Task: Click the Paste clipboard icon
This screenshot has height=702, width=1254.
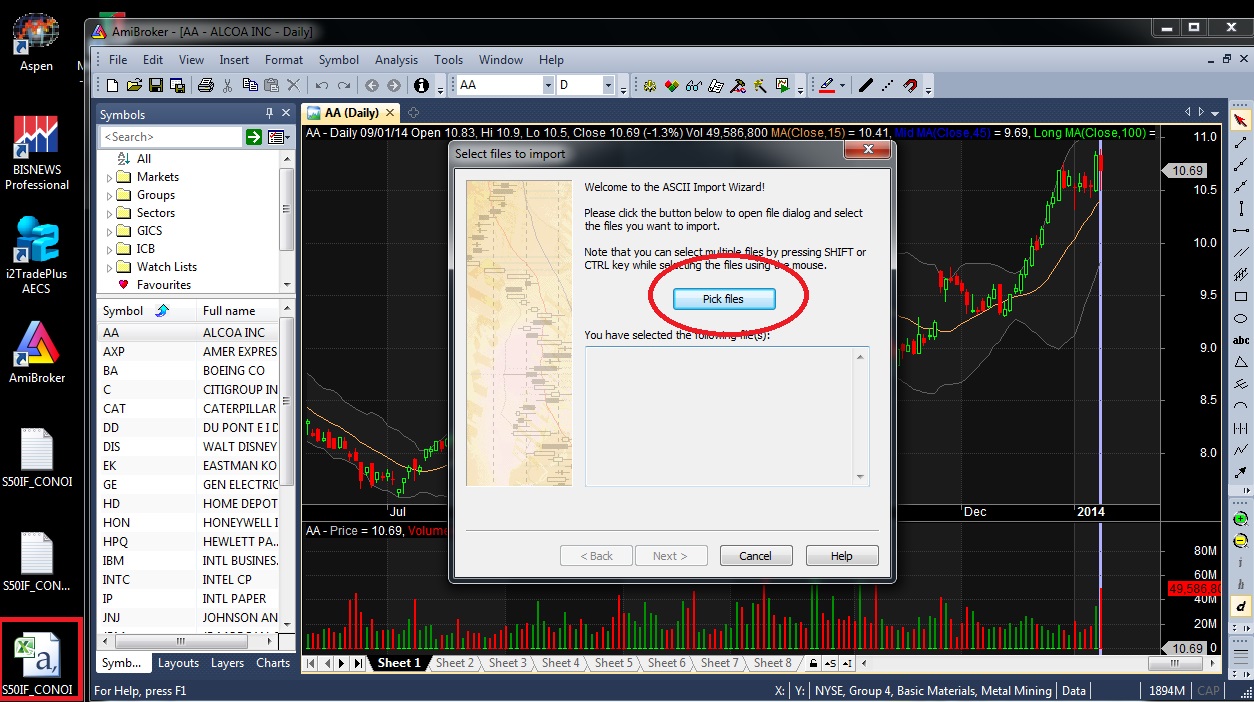Action: pyautogui.click(x=271, y=86)
